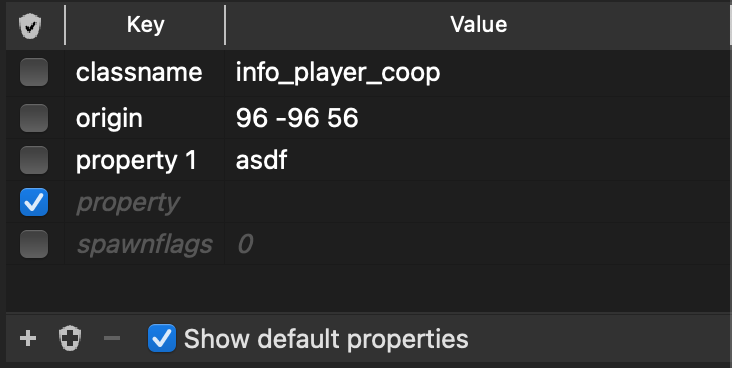Toggle the classname row protection checkbox
The image size is (732, 368).
(34, 72)
